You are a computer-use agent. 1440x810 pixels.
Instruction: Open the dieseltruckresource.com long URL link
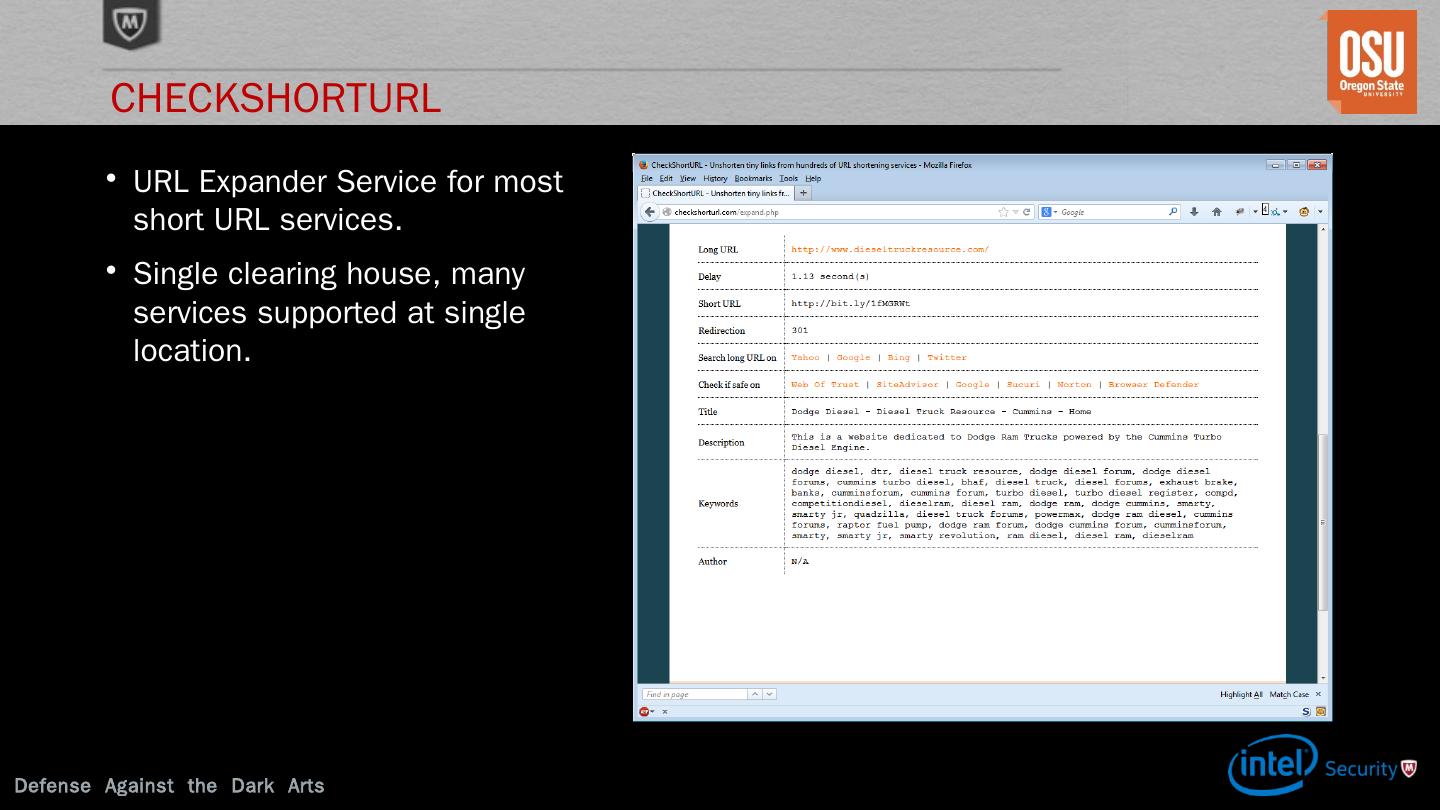[890, 249]
